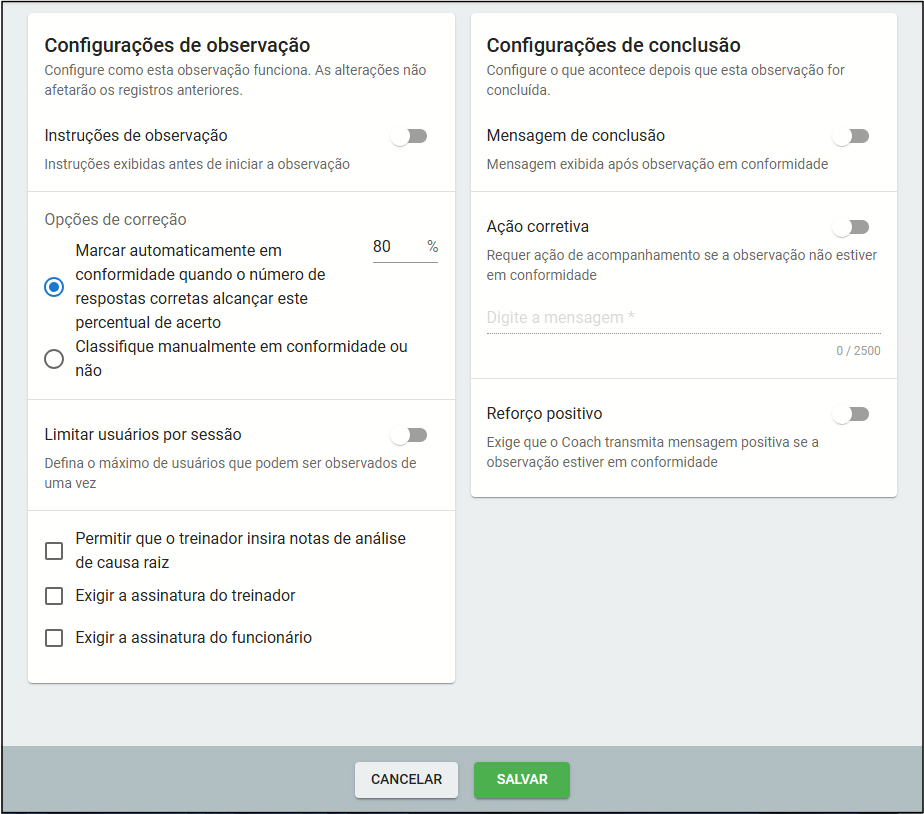Switch on the Ação corretiva toggle
The height and width of the screenshot is (814, 924).
coord(850,227)
